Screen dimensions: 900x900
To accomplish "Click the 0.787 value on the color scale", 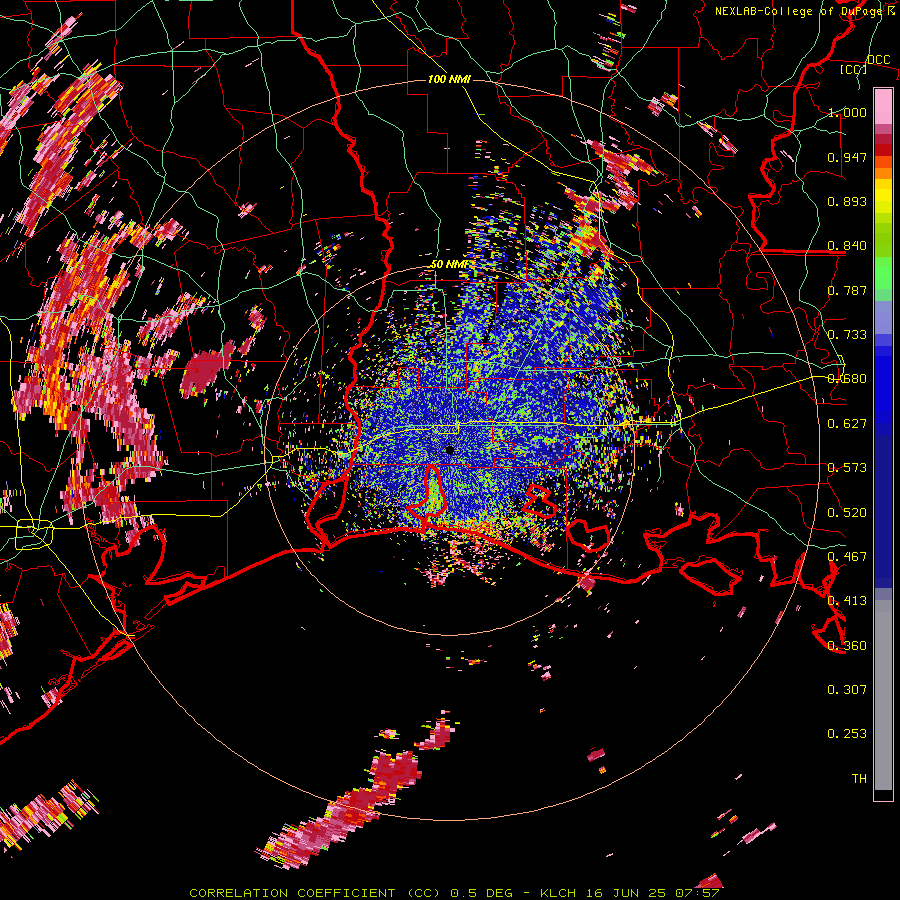I will (x=847, y=290).
